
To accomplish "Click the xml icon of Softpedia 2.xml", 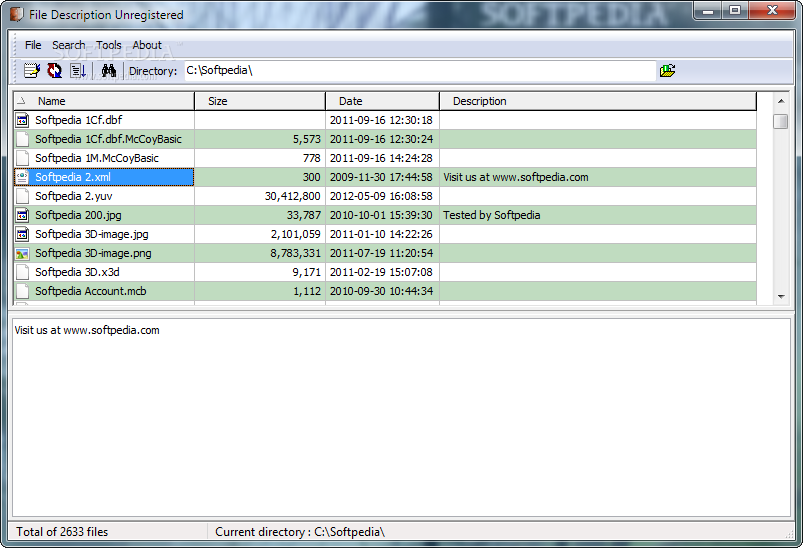I will click(22, 177).
